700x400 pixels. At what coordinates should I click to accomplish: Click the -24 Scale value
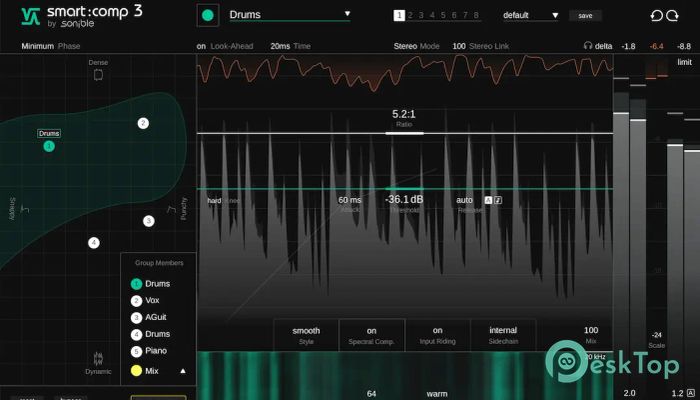tap(656, 335)
